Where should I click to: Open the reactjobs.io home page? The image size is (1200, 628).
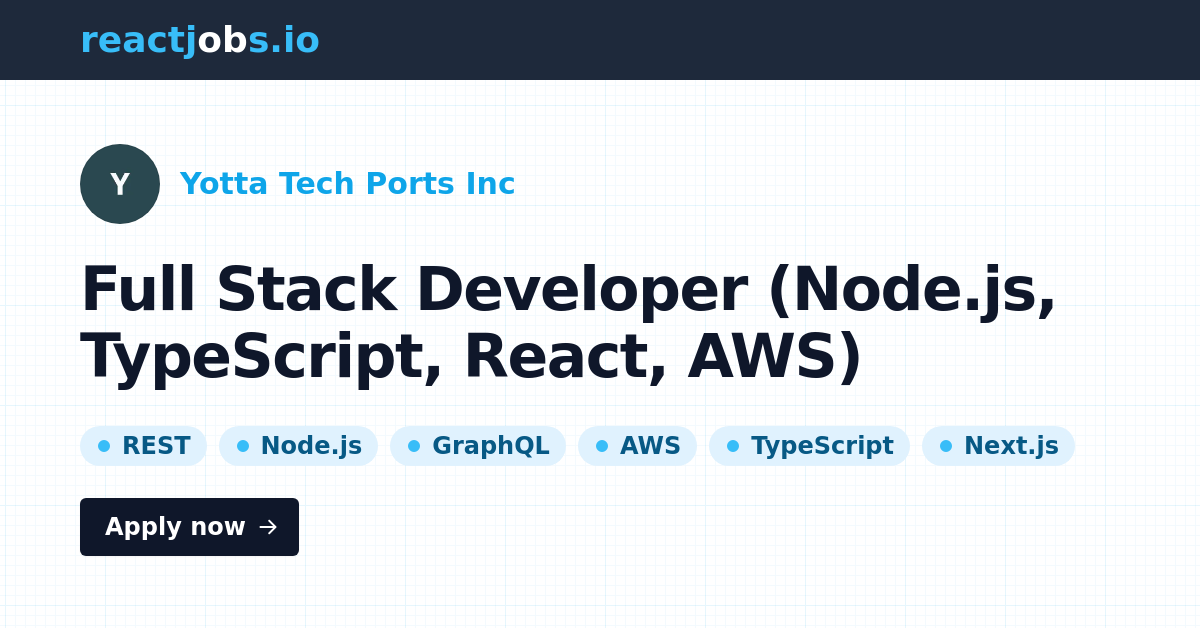(x=200, y=40)
